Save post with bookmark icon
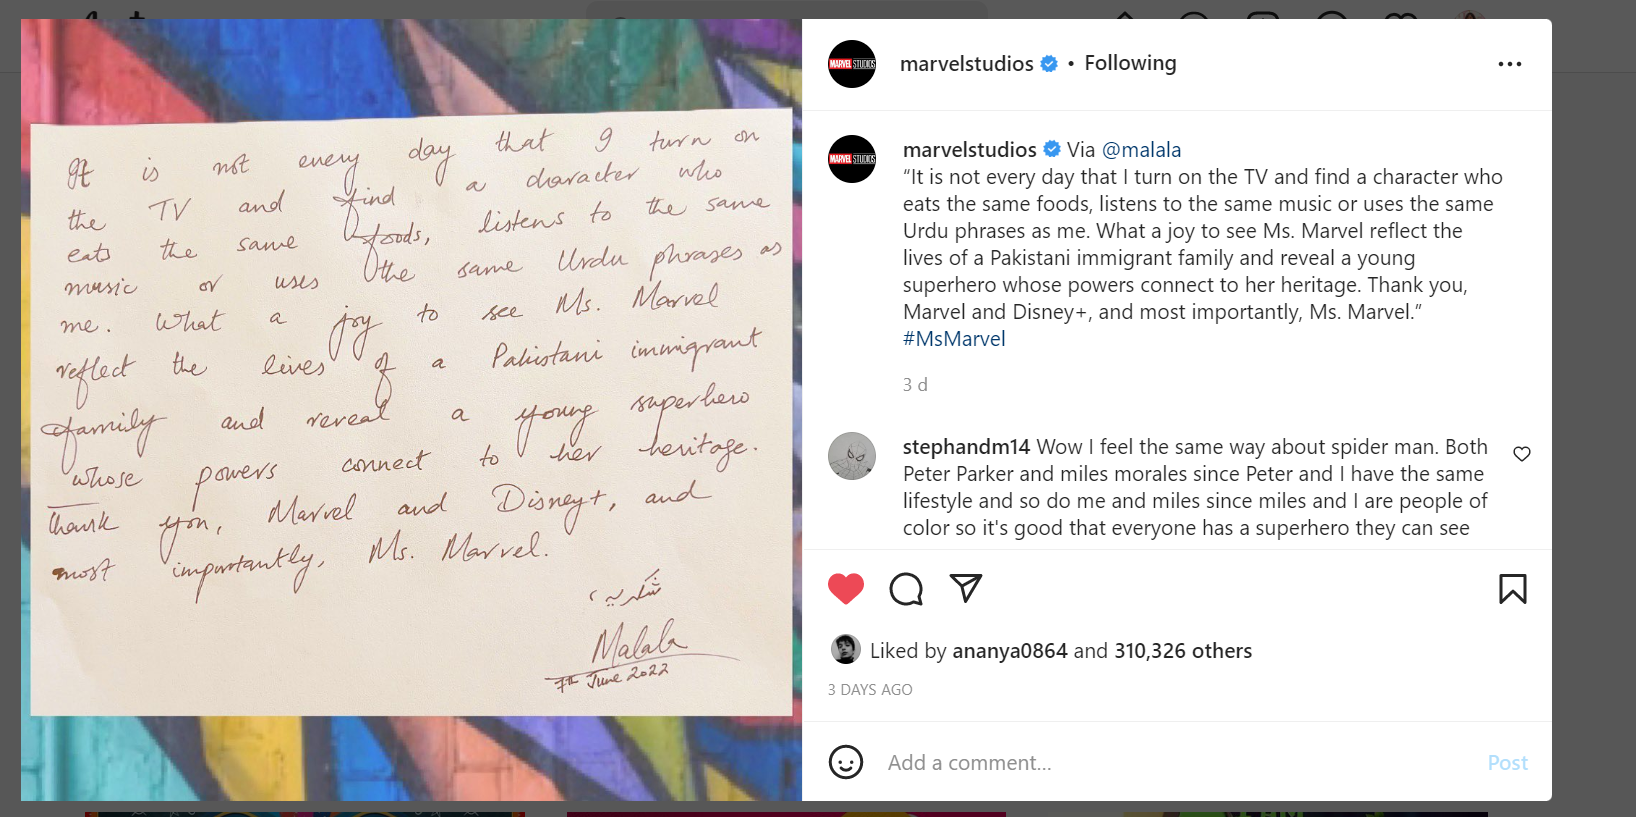Image resolution: width=1636 pixels, height=817 pixels. tap(1512, 589)
